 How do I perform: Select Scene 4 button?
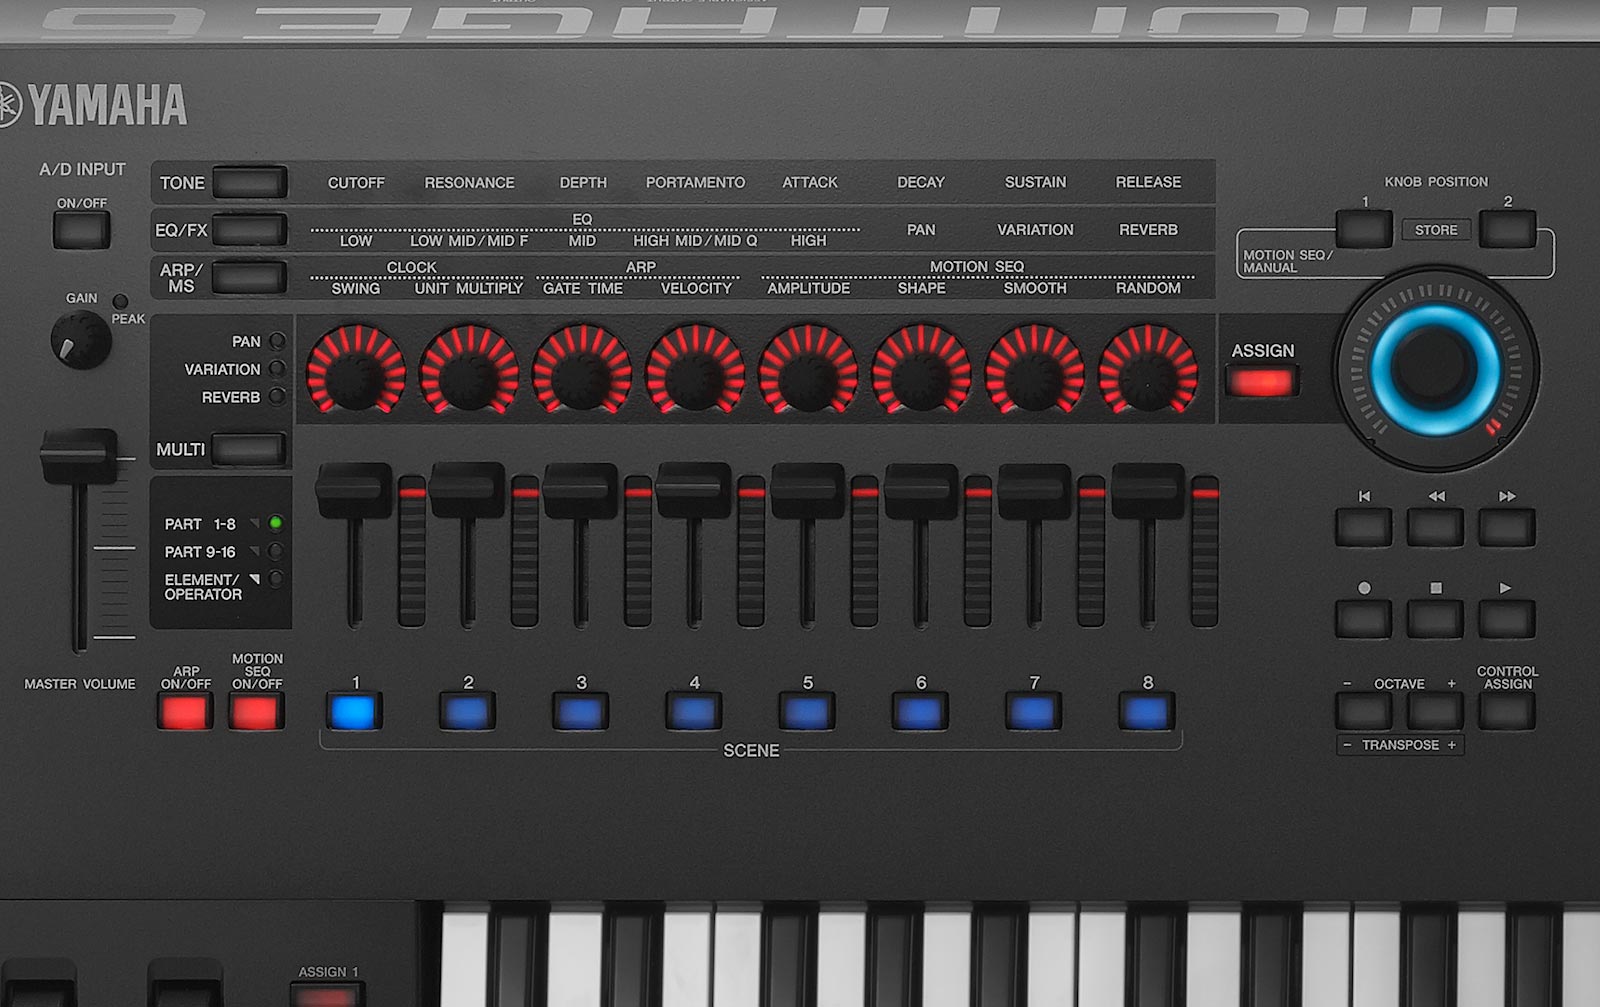pos(694,712)
